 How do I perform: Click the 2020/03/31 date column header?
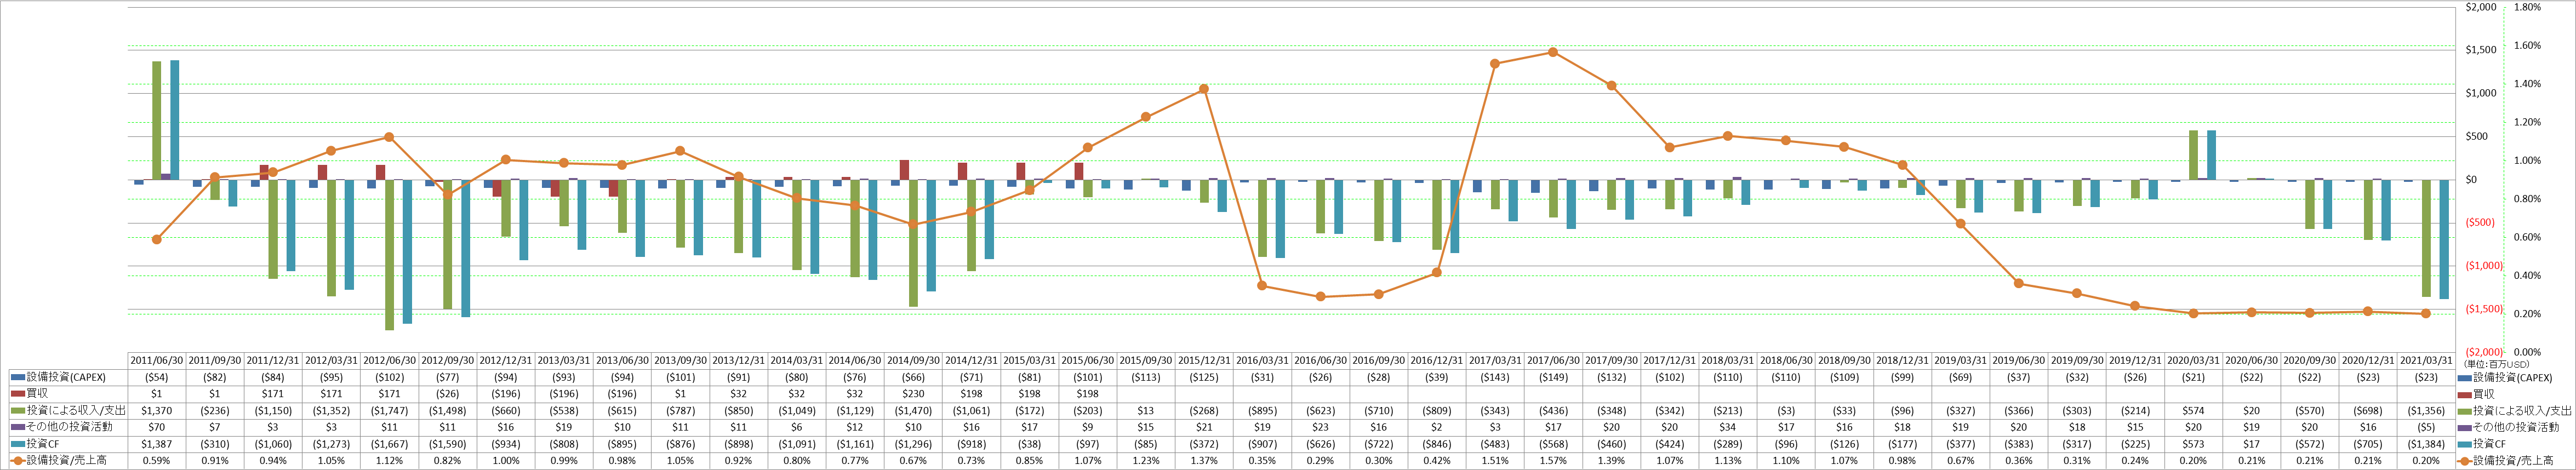[x=2193, y=361]
